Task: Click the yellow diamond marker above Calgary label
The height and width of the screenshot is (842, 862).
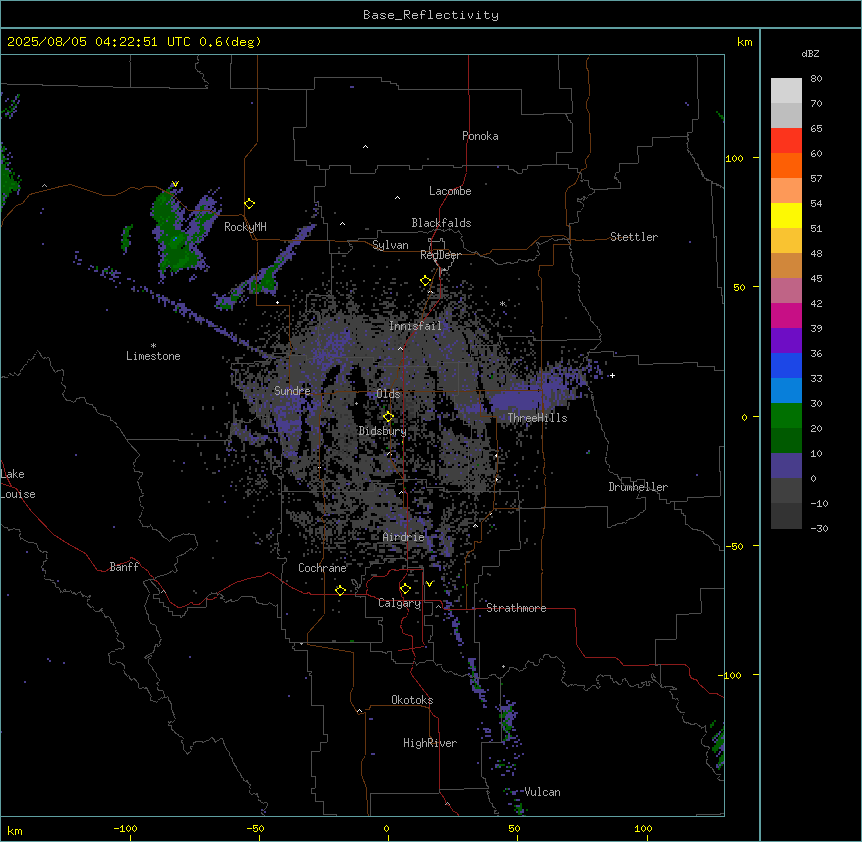Action: pos(405,589)
